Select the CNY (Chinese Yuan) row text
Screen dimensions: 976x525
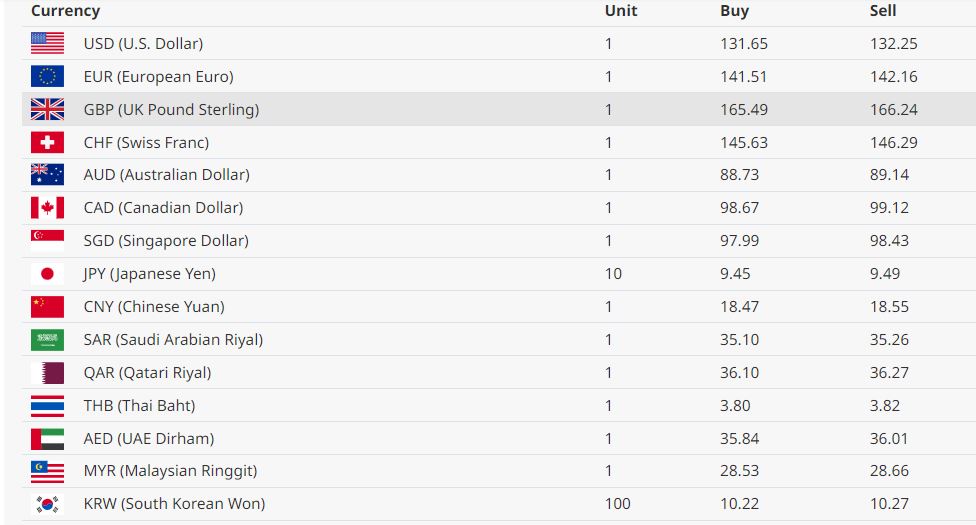tap(154, 307)
